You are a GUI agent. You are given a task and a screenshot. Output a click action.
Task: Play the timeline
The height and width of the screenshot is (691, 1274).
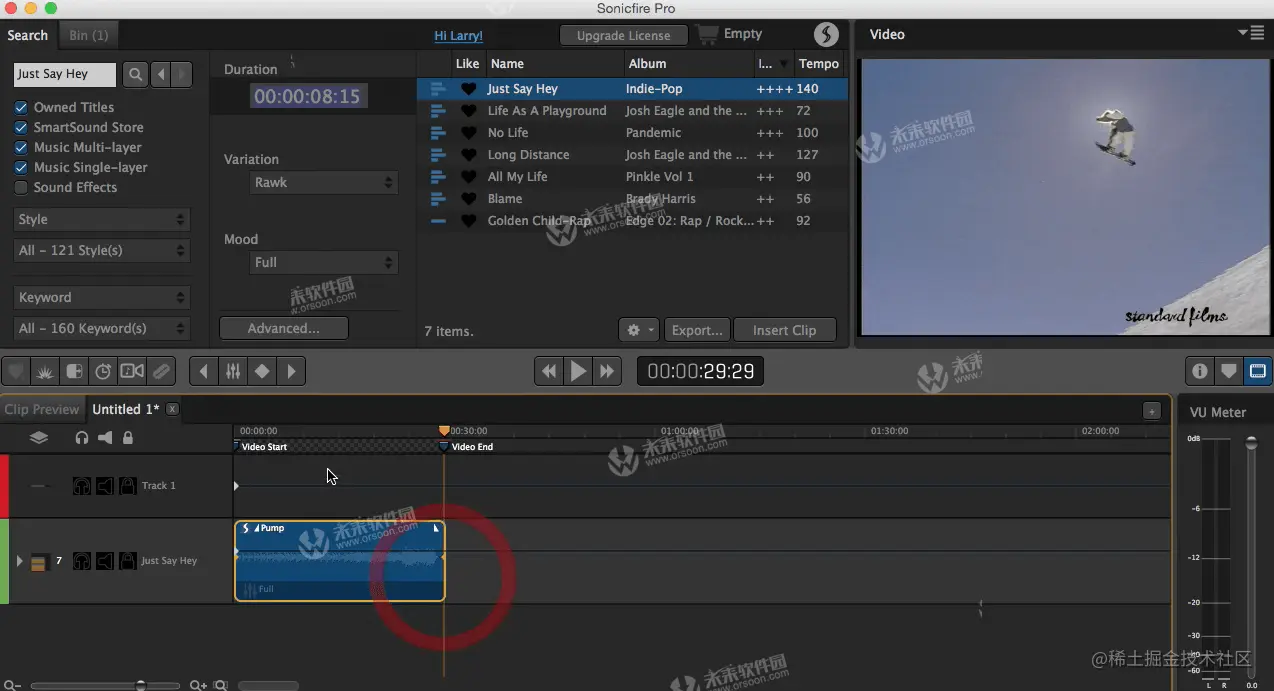point(578,371)
